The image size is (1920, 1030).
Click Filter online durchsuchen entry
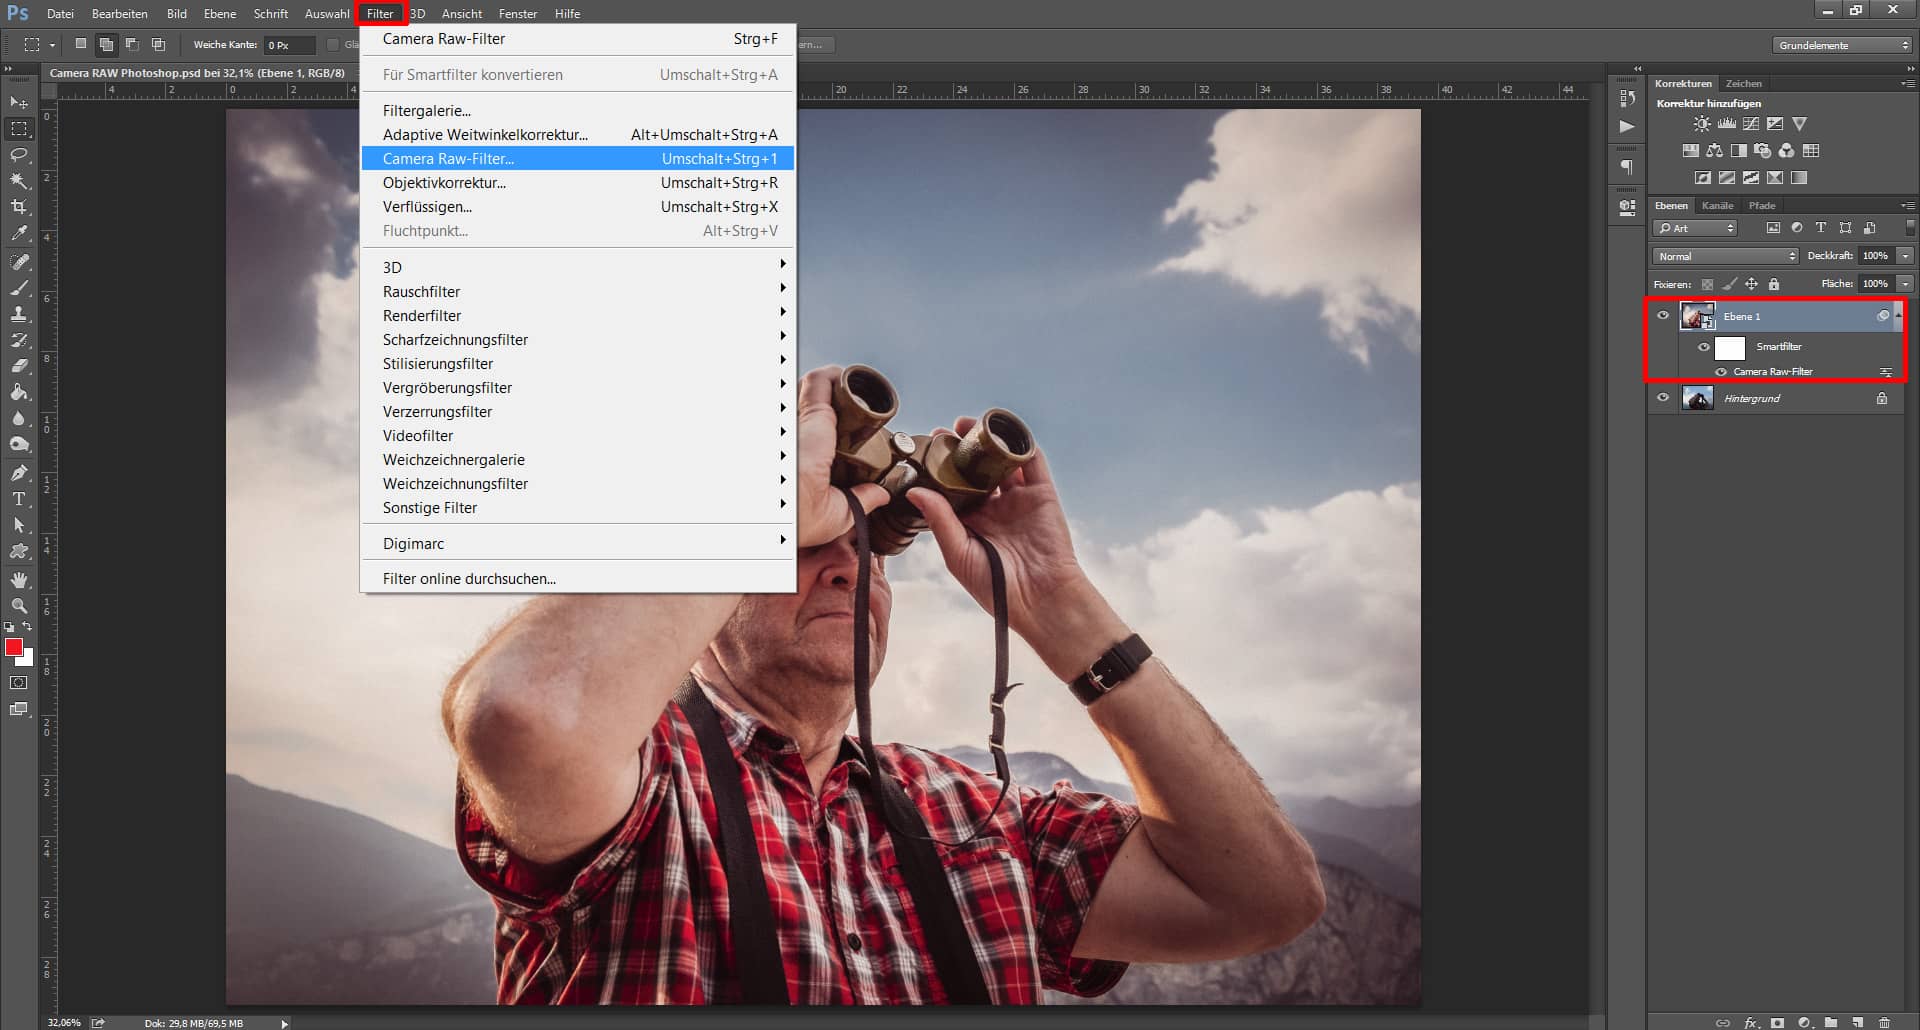pyautogui.click(x=470, y=578)
